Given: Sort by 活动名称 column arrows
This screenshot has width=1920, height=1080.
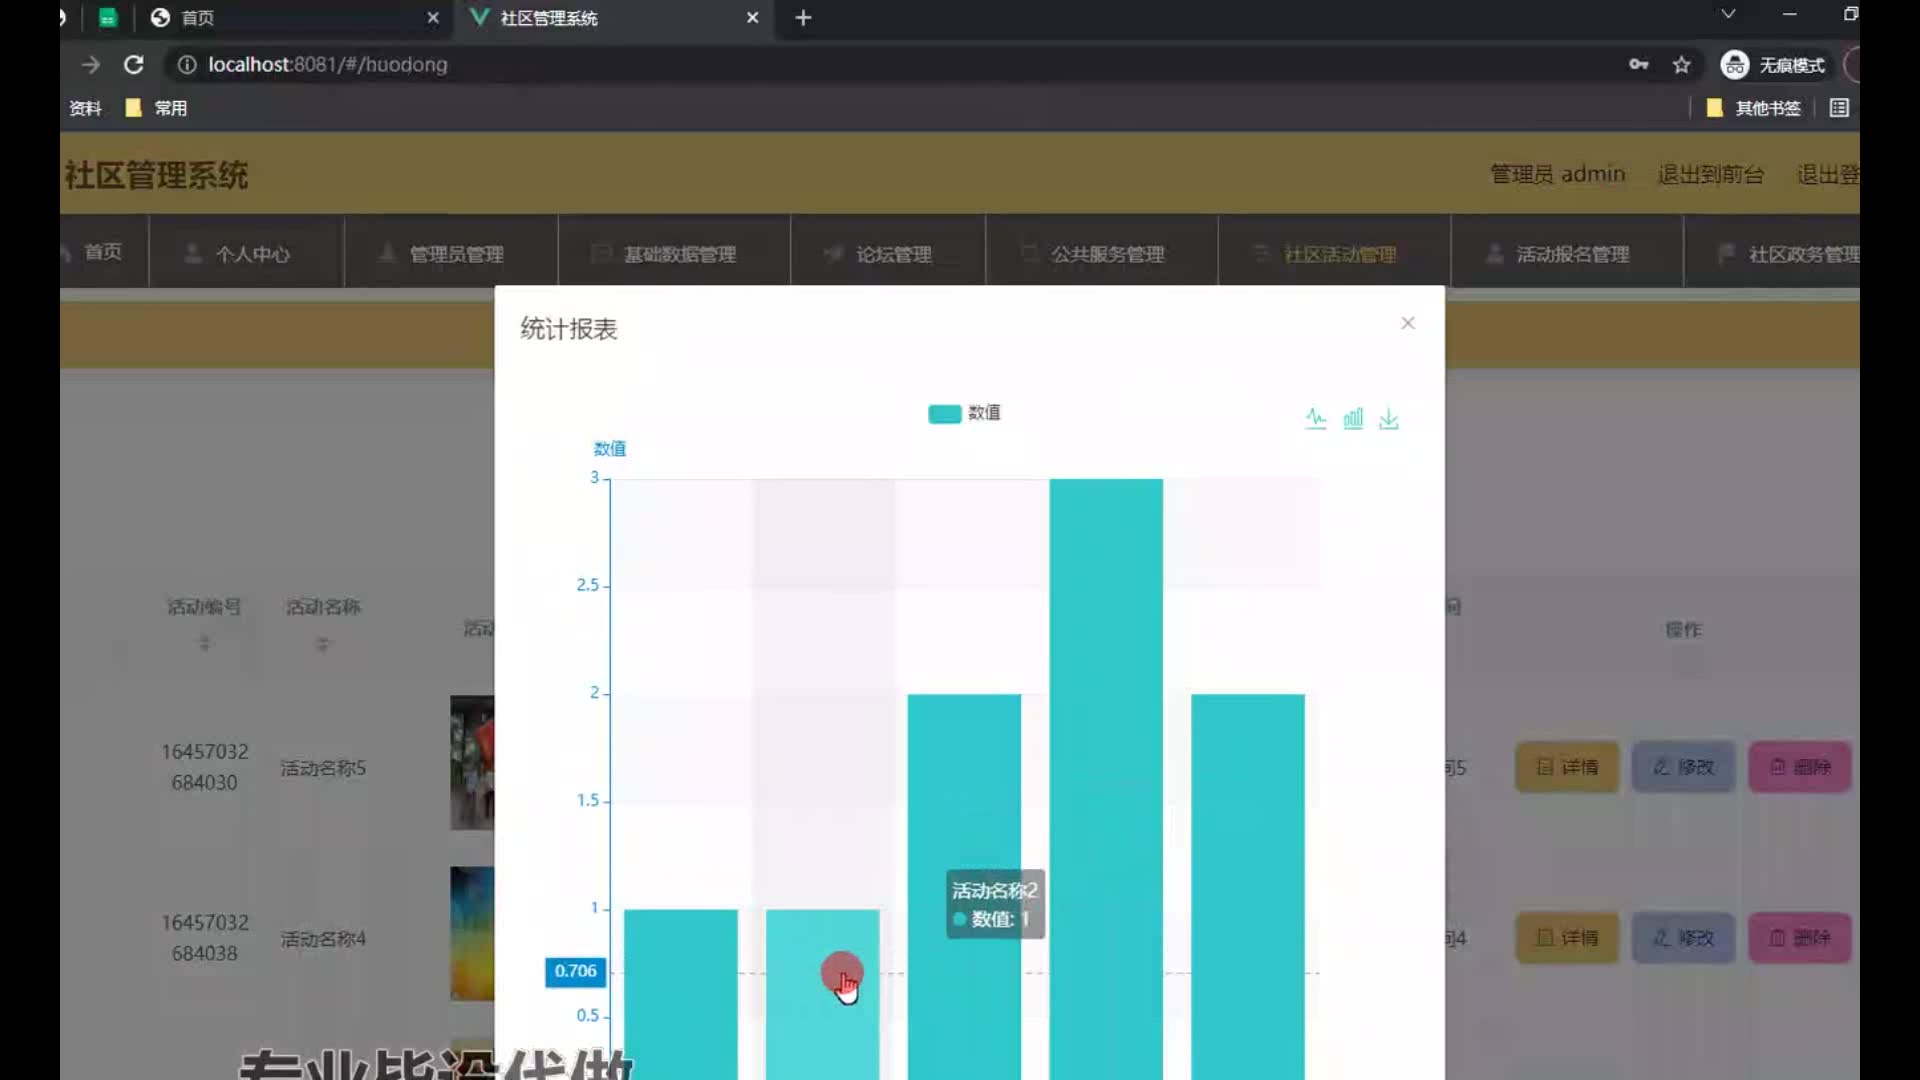Looking at the screenshot, I should tap(322, 644).
